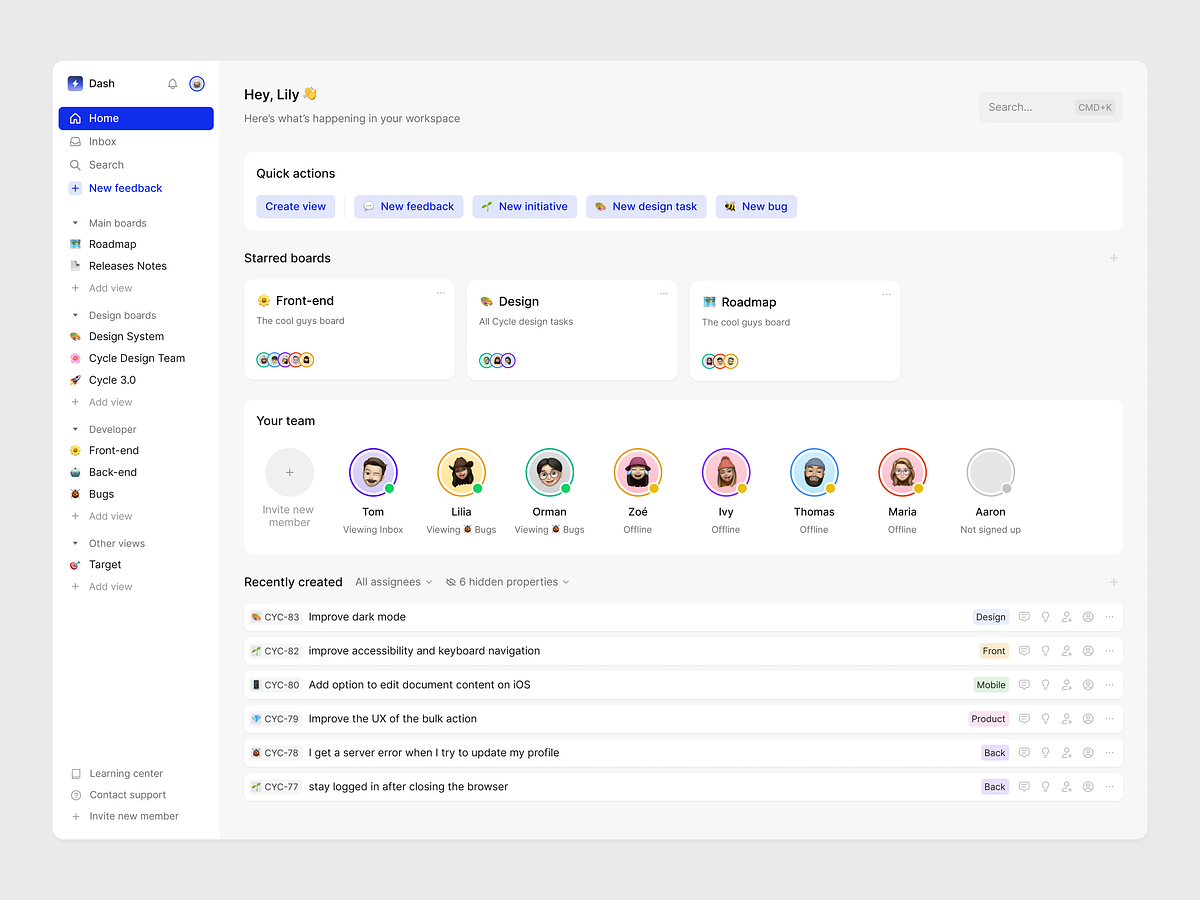Viewport: 1200px width, 900px height.
Task: Click the plus icon beside Starred boards
Action: click(x=1114, y=258)
